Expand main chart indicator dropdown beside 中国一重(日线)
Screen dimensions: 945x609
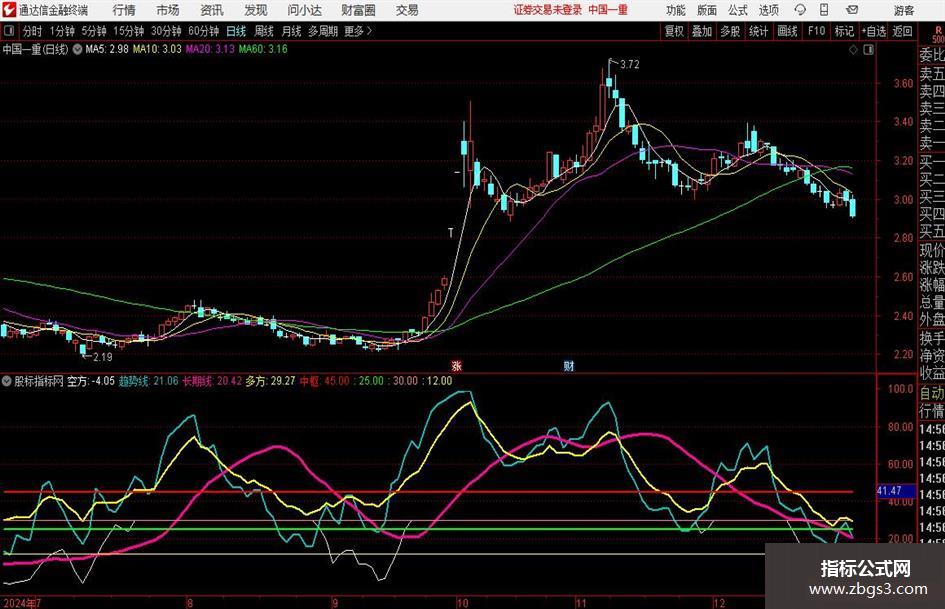[77, 49]
